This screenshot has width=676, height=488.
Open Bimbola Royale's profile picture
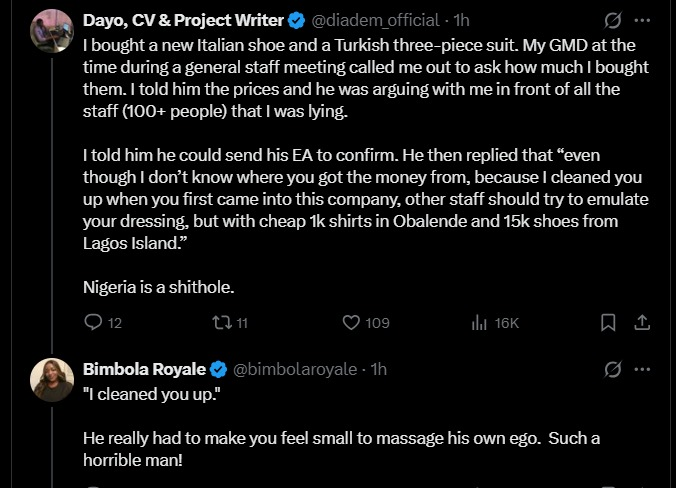52,380
